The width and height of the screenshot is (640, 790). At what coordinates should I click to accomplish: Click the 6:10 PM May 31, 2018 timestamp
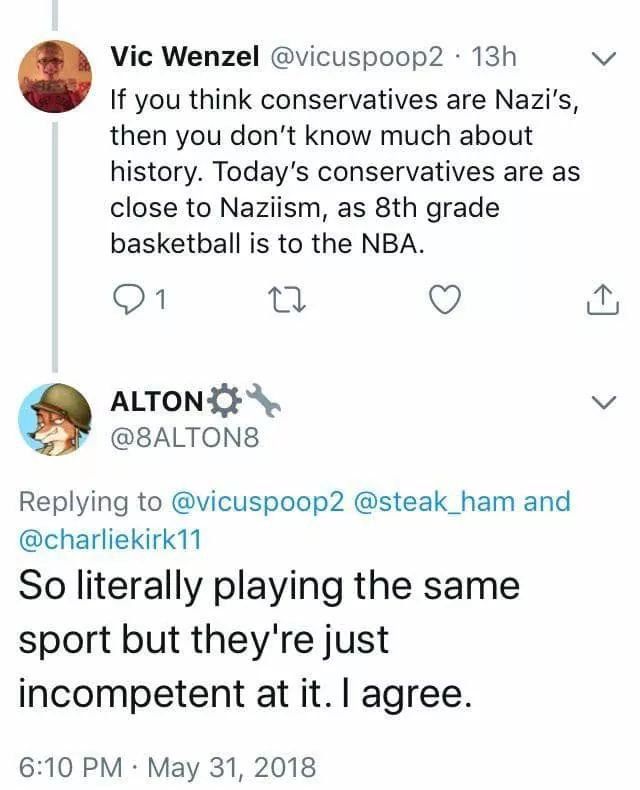166,767
